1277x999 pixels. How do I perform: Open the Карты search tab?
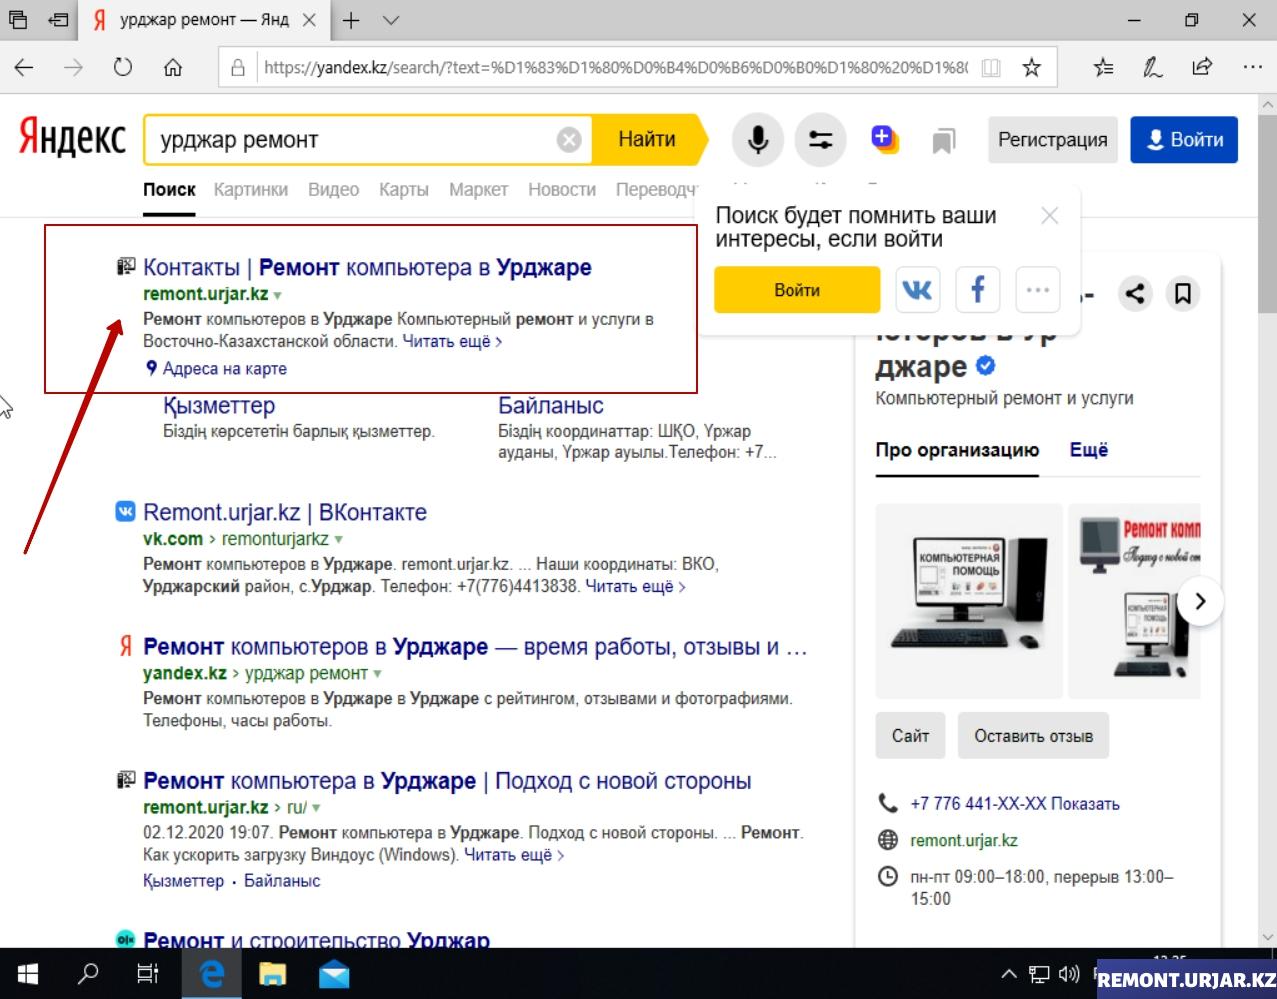[x=403, y=189]
